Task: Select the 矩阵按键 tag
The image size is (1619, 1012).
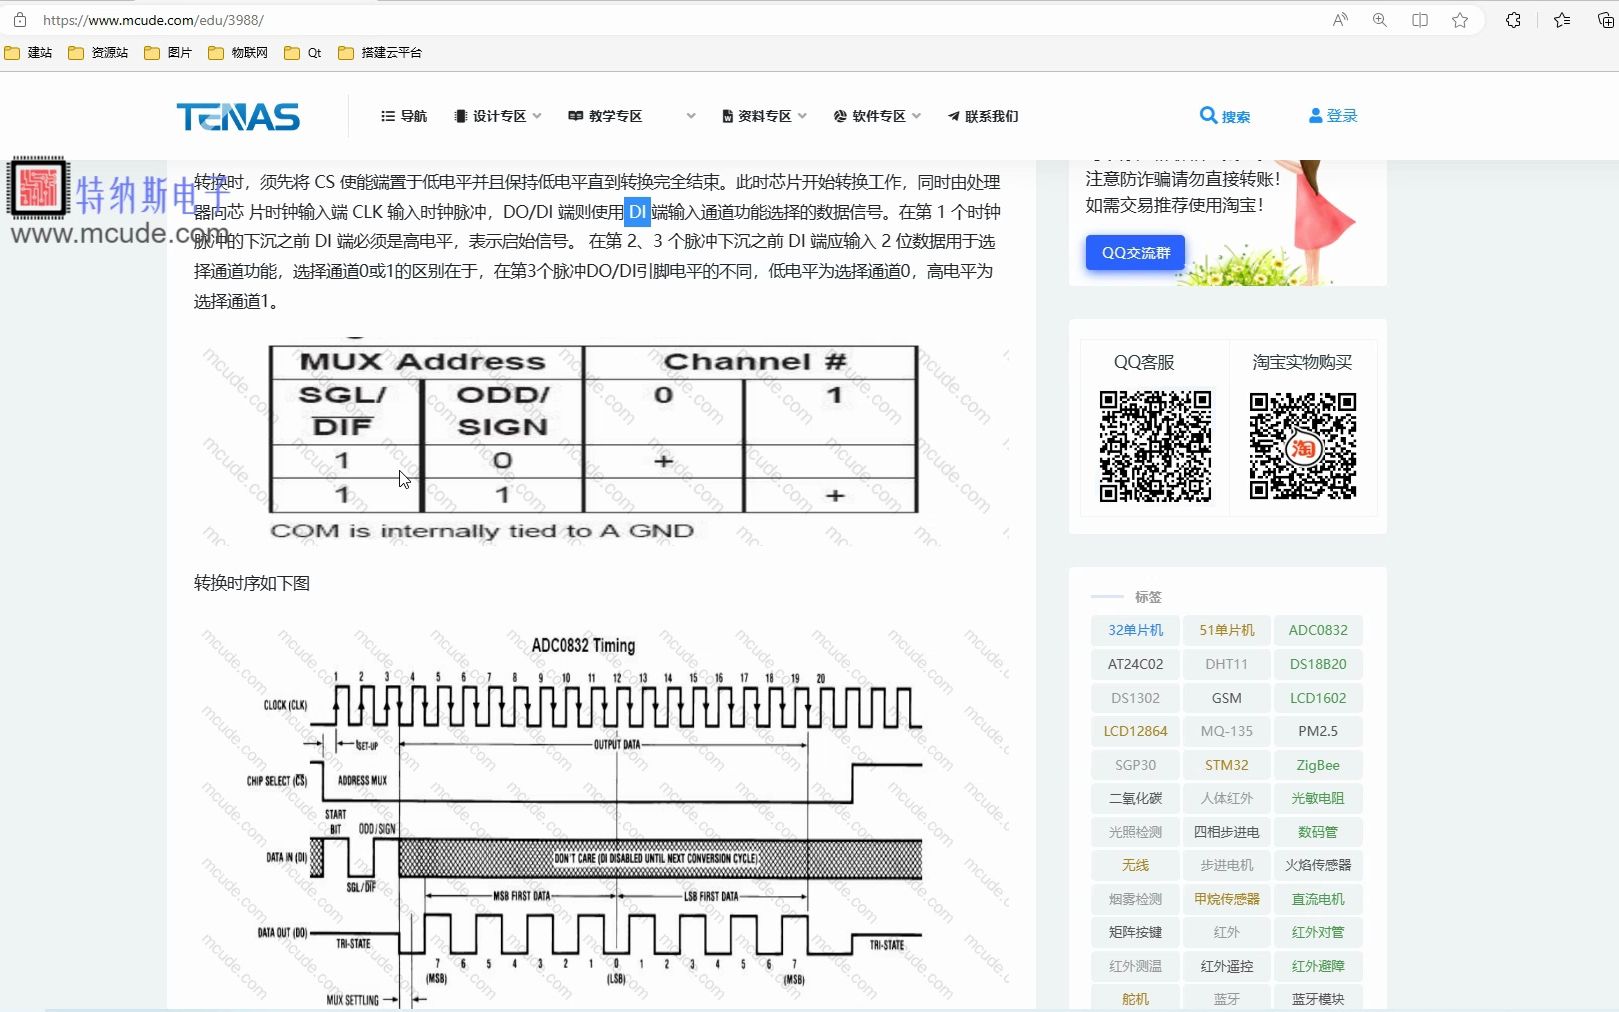Action: (1135, 932)
